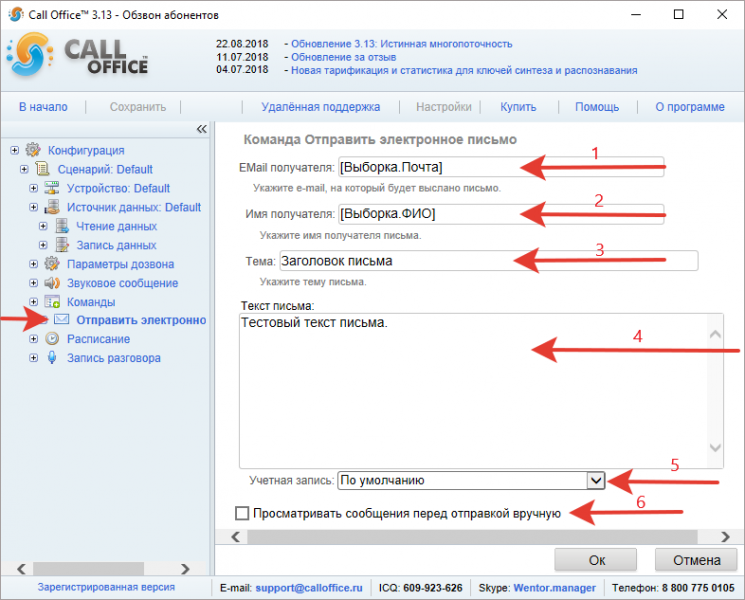Click right arrow of main horizontal scrollbar

pyautogui.click(x=726, y=537)
